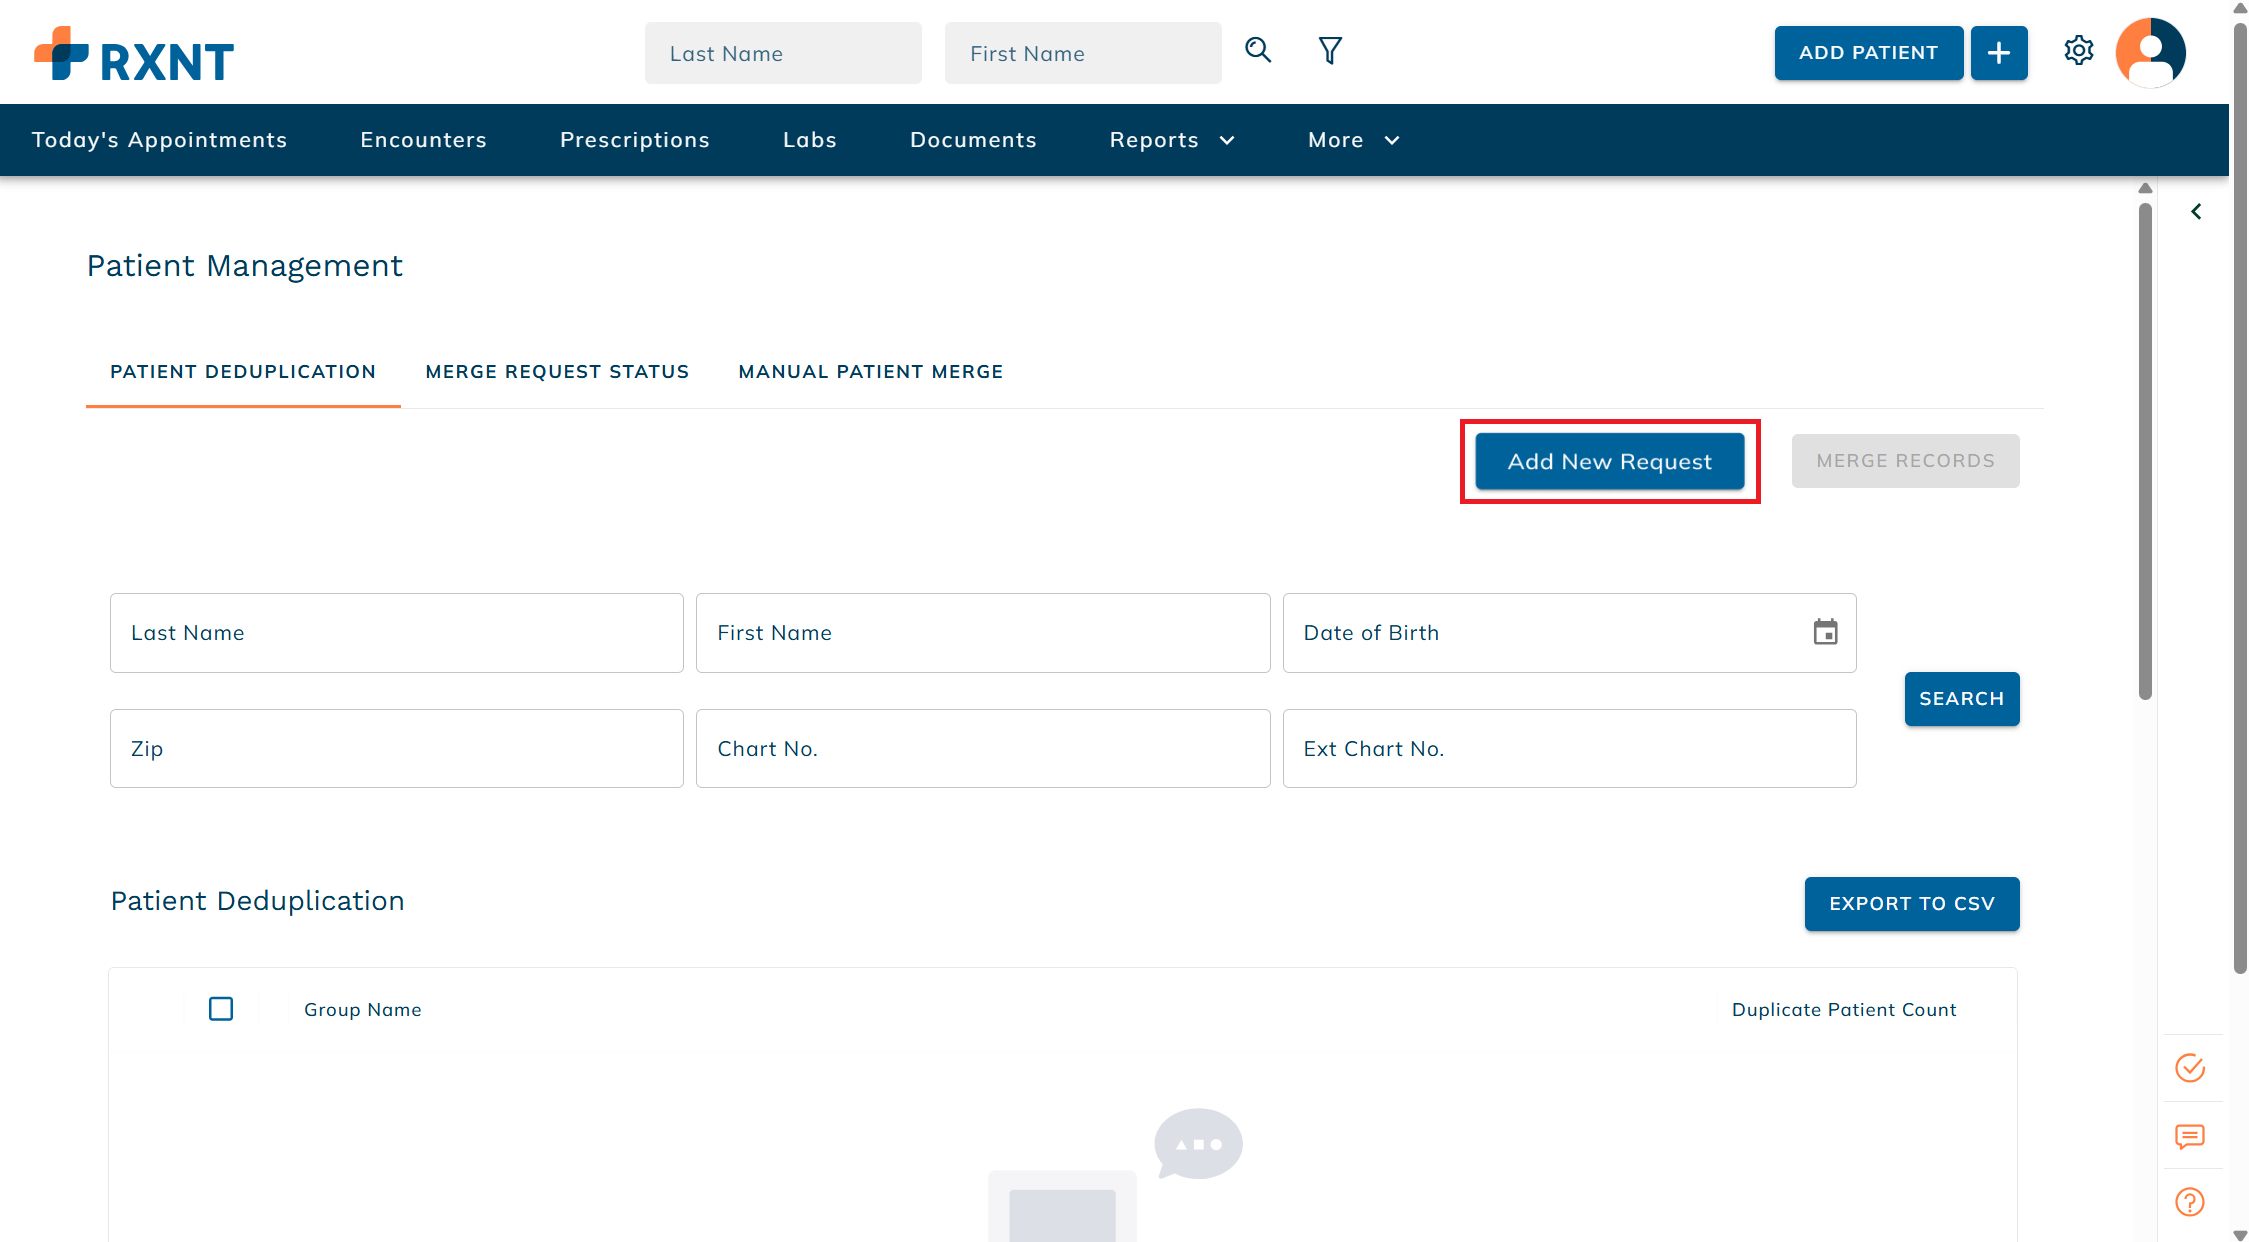Open the patient filter funnel icon
Image resolution: width=2249 pixels, height=1242 pixels.
click(x=1329, y=51)
